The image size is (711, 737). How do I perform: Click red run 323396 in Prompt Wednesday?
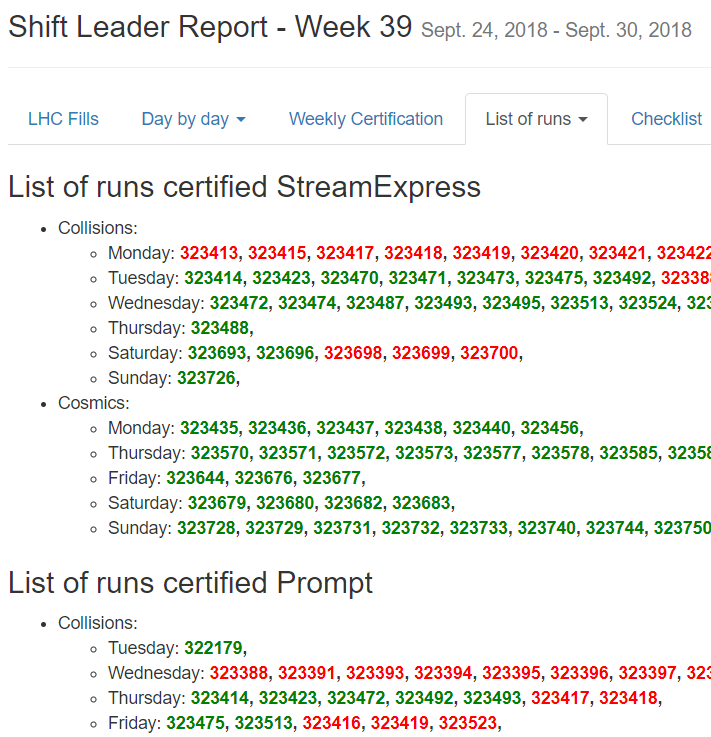pyautogui.click(x=579, y=673)
